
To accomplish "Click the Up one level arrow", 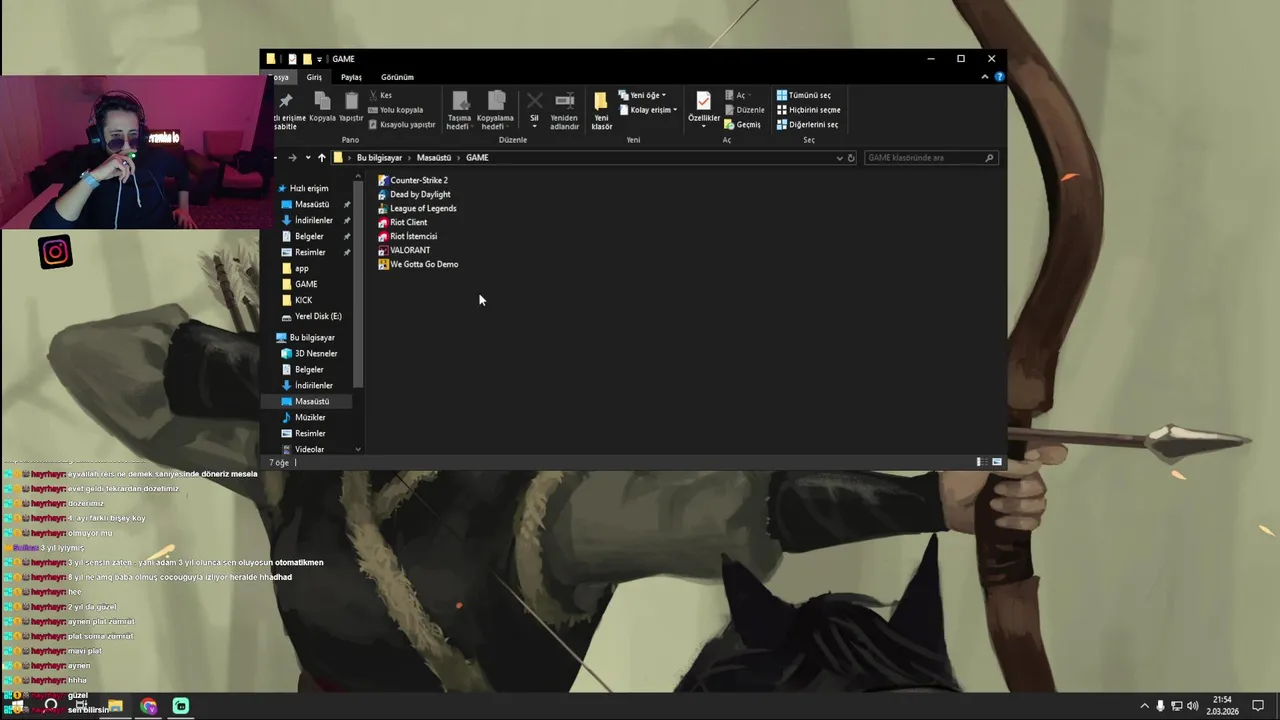I will point(321,158).
